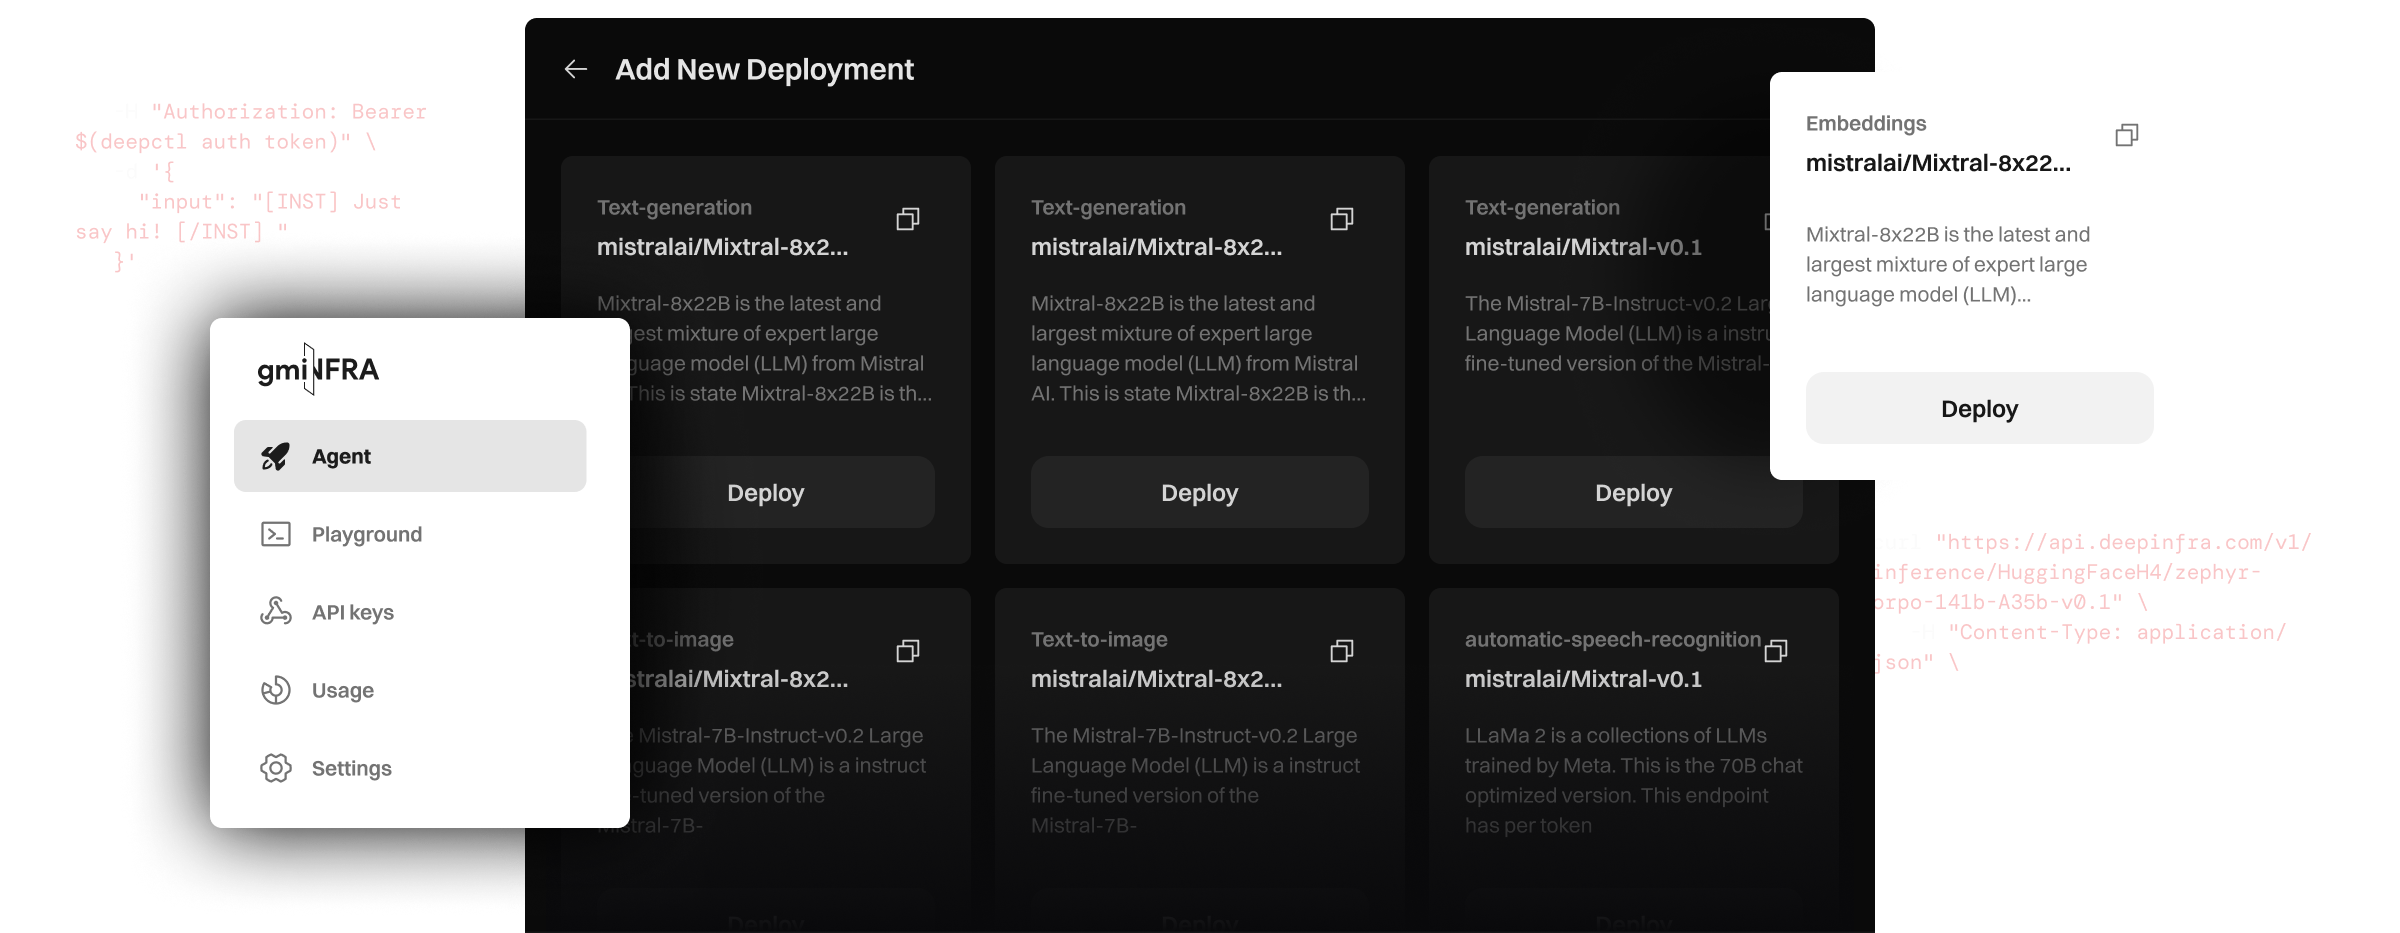The width and height of the screenshot is (2400, 933).
Task: Copy the middle top-row Text-generation card
Action: (1342, 219)
